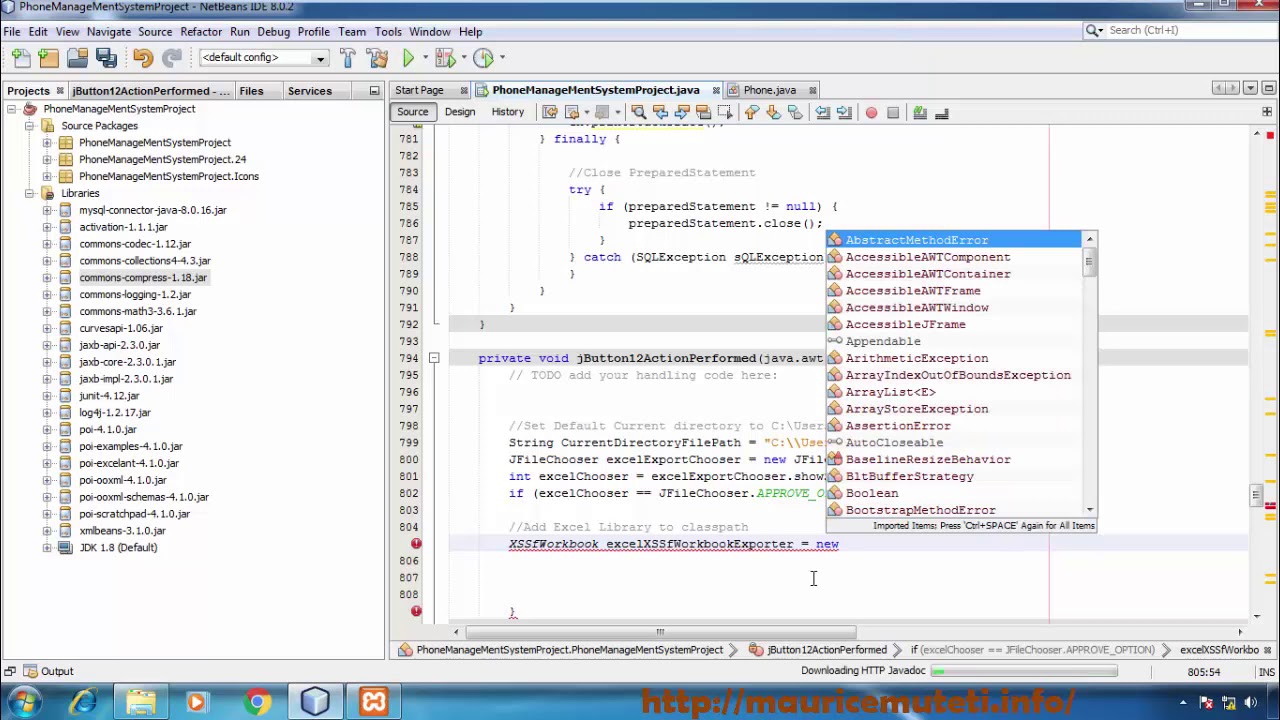The width and height of the screenshot is (1280, 720).
Task: Collapse the Source Packages node
Action: pyautogui.click(x=30, y=126)
